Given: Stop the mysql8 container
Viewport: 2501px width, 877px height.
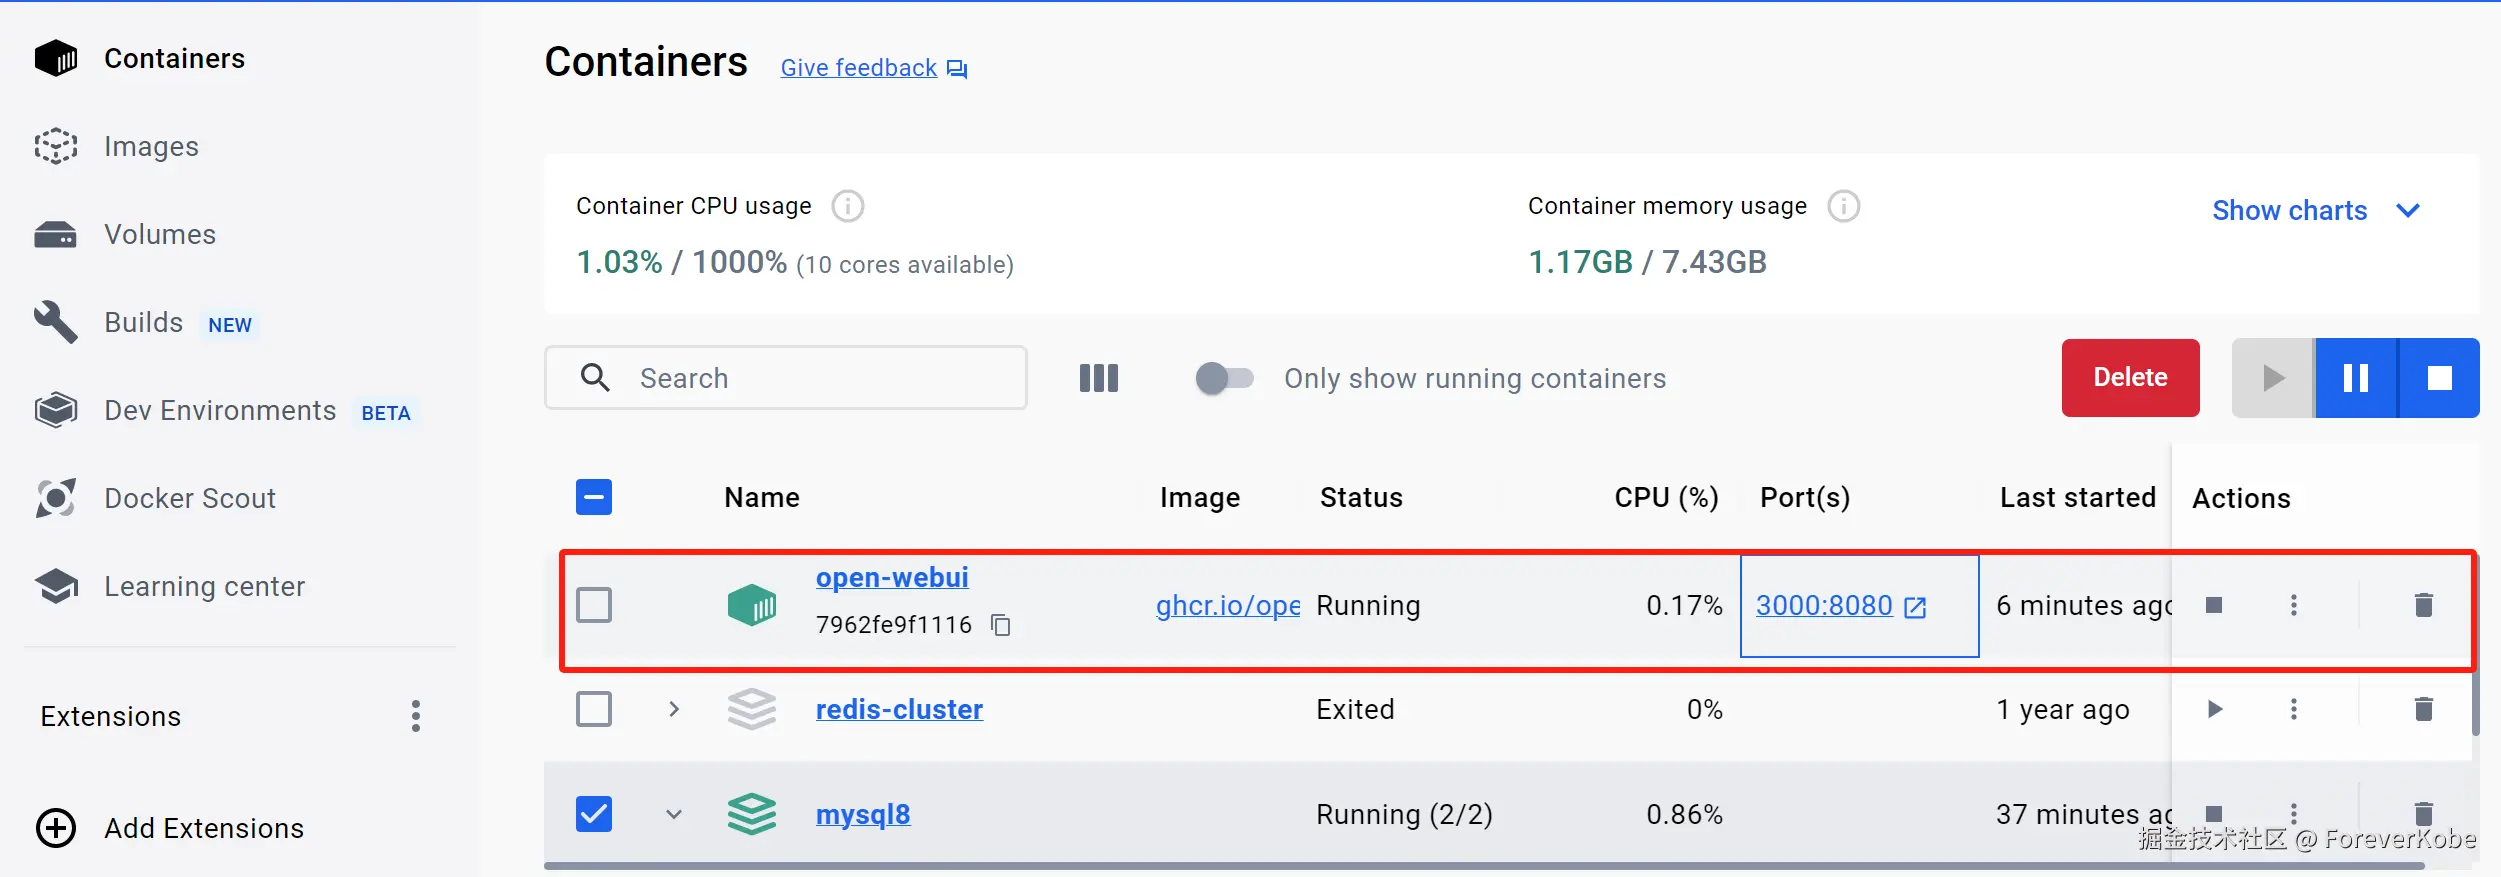Looking at the screenshot, I should point(2214,814).
